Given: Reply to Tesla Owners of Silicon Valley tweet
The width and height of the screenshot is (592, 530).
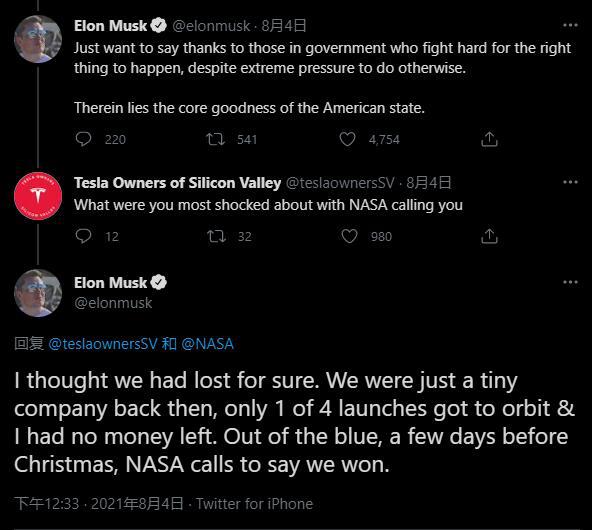Looking at the screenshot, I should 83,236.
